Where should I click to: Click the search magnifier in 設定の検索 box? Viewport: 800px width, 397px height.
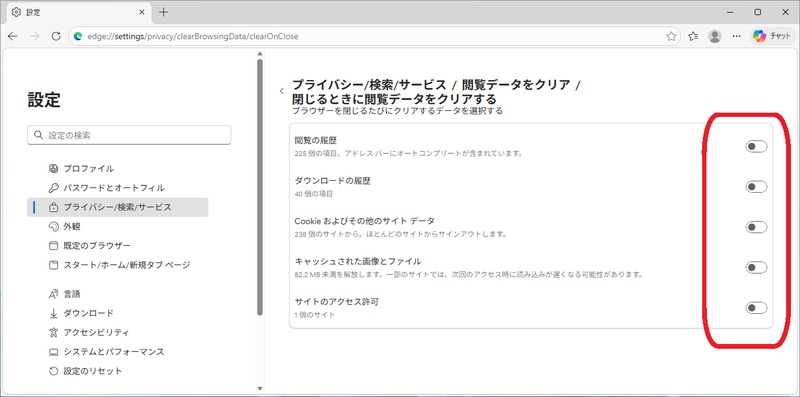(38, 135)
